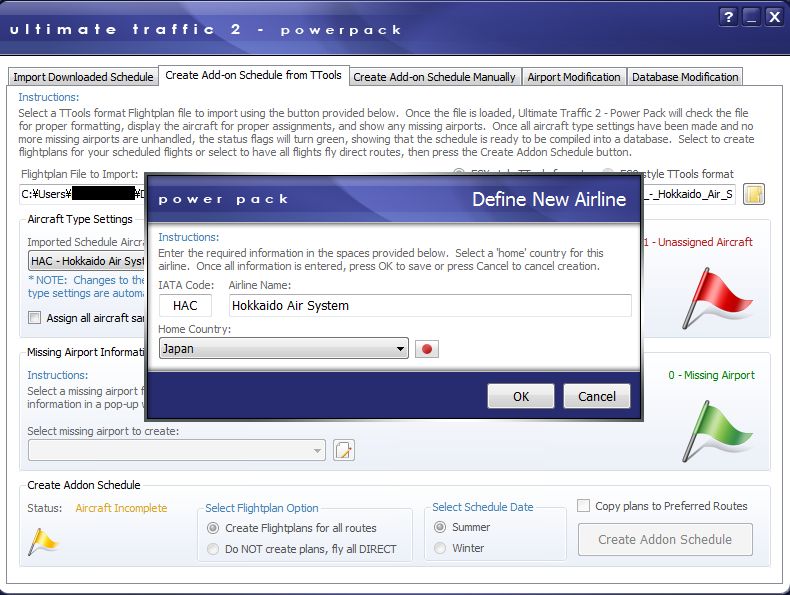Click the red Unassigned Aircraft flag
The image size is (790, 595).
pyautogui.click(x=716, y=298)
